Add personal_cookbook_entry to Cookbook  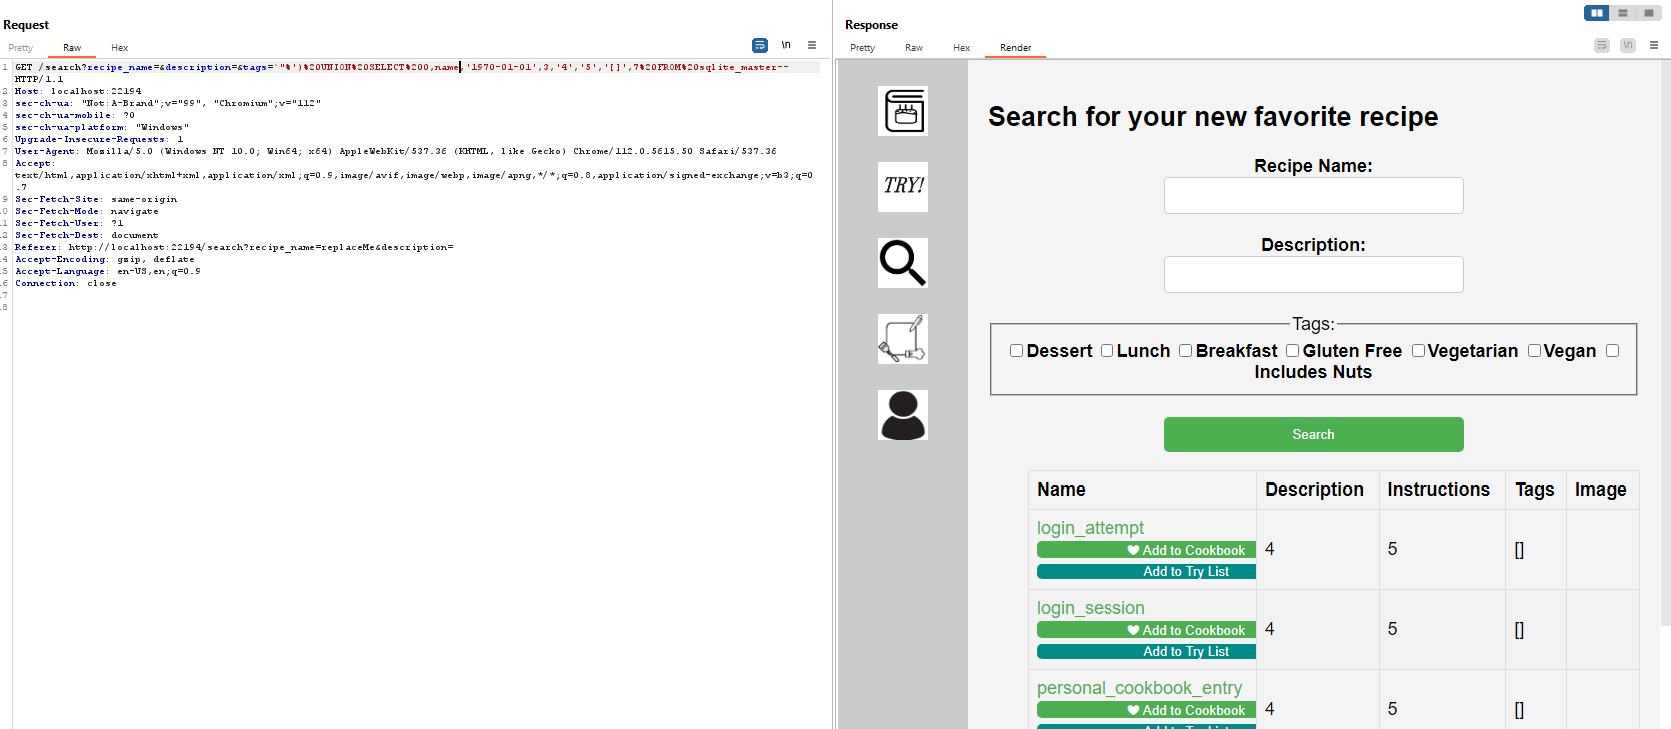1146,710
